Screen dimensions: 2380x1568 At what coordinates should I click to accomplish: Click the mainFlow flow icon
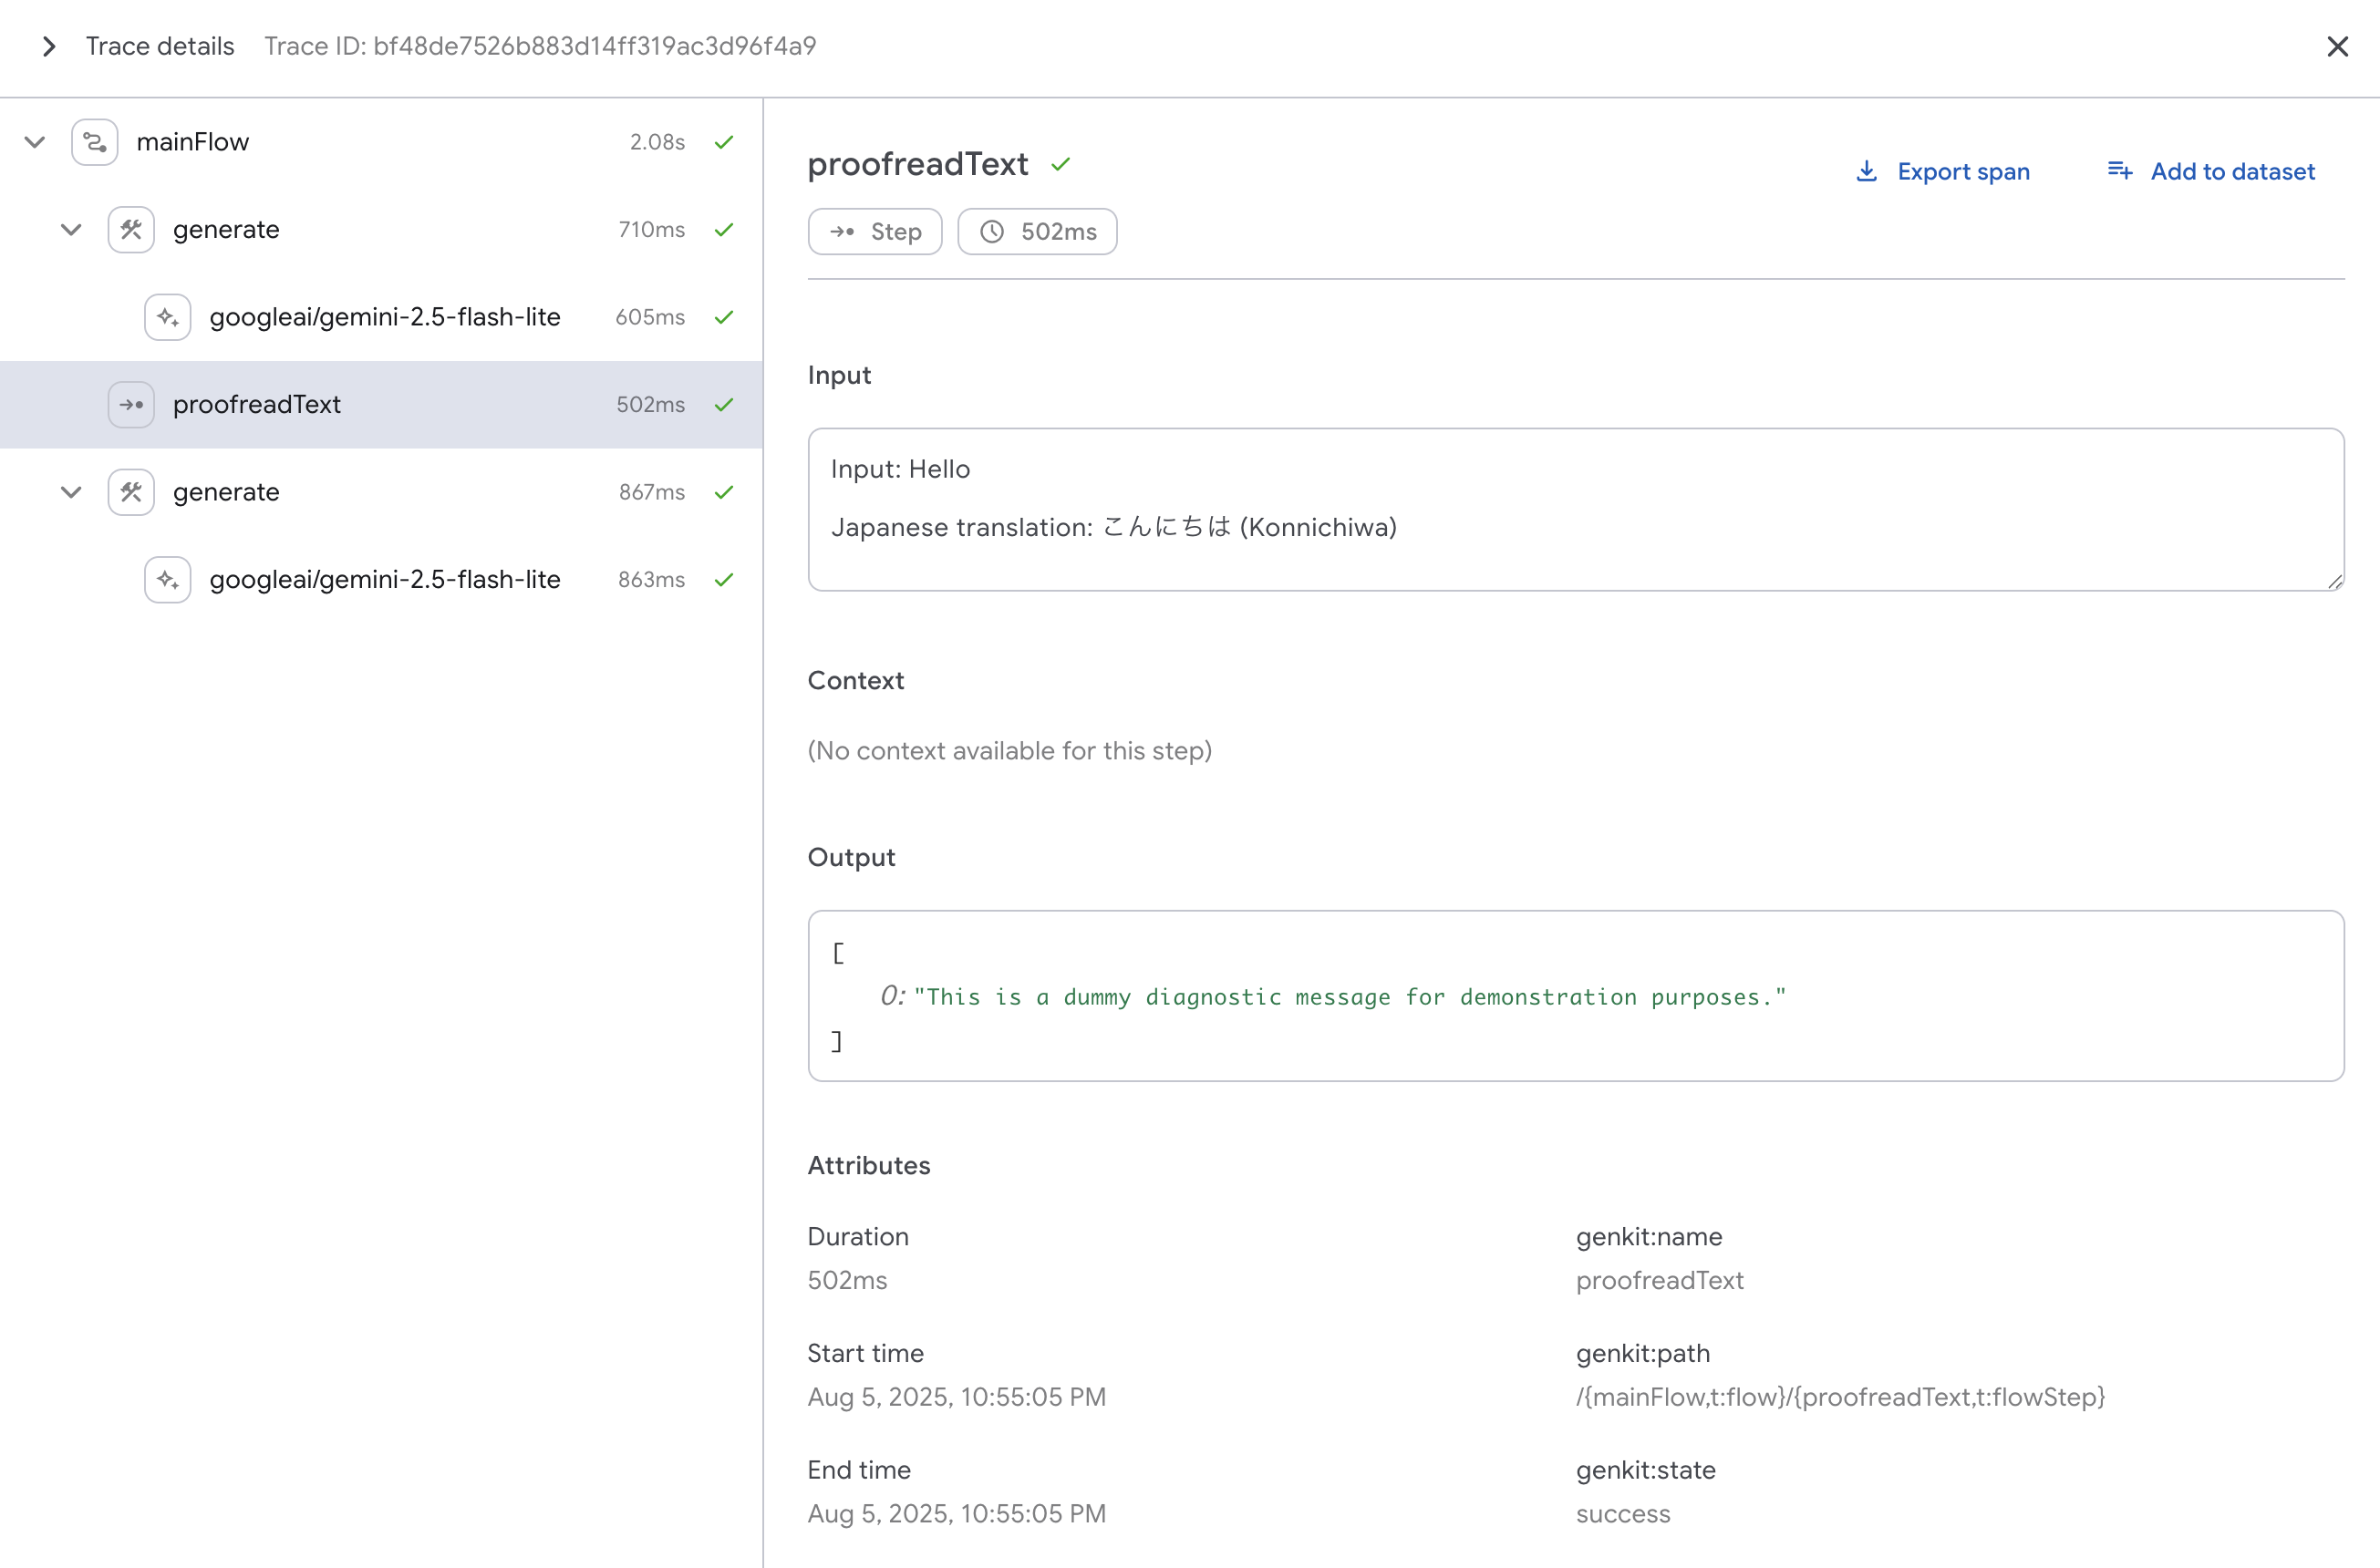95,142
